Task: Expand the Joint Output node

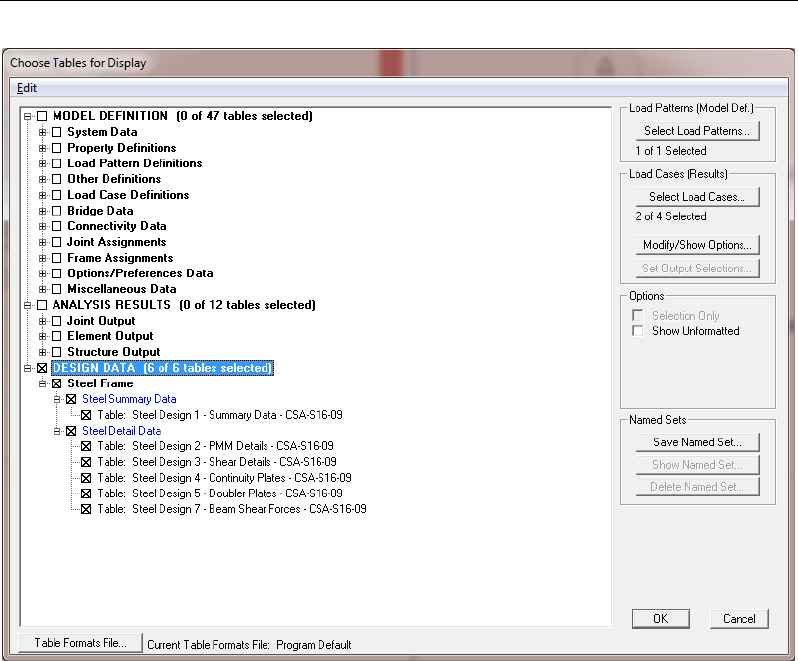Action: [x=42, y=321]
